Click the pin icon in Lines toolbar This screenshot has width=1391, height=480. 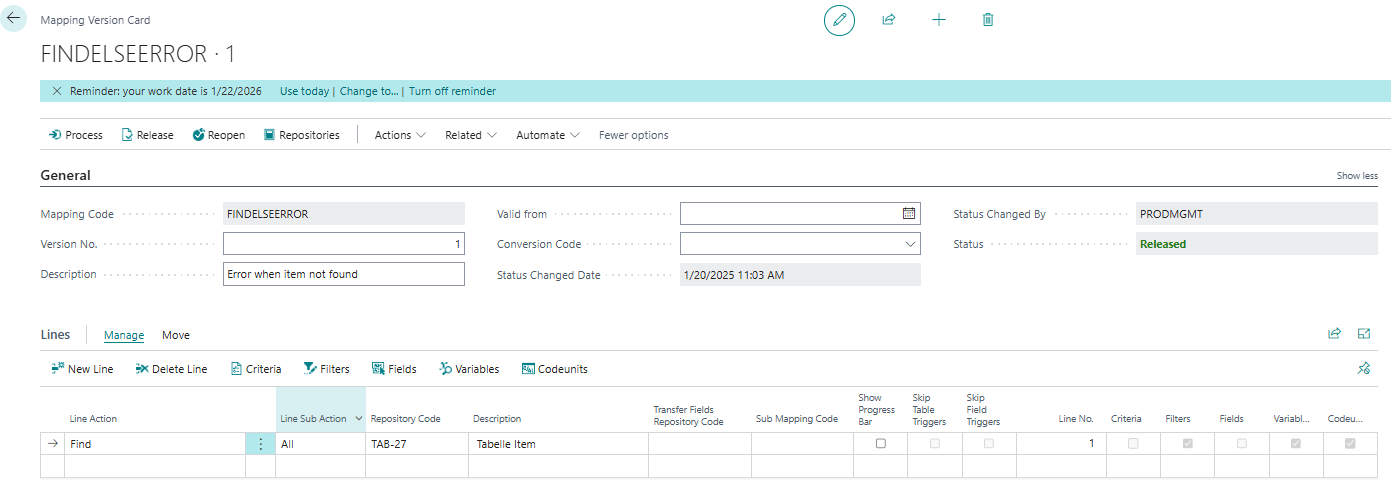[1363, 369]
